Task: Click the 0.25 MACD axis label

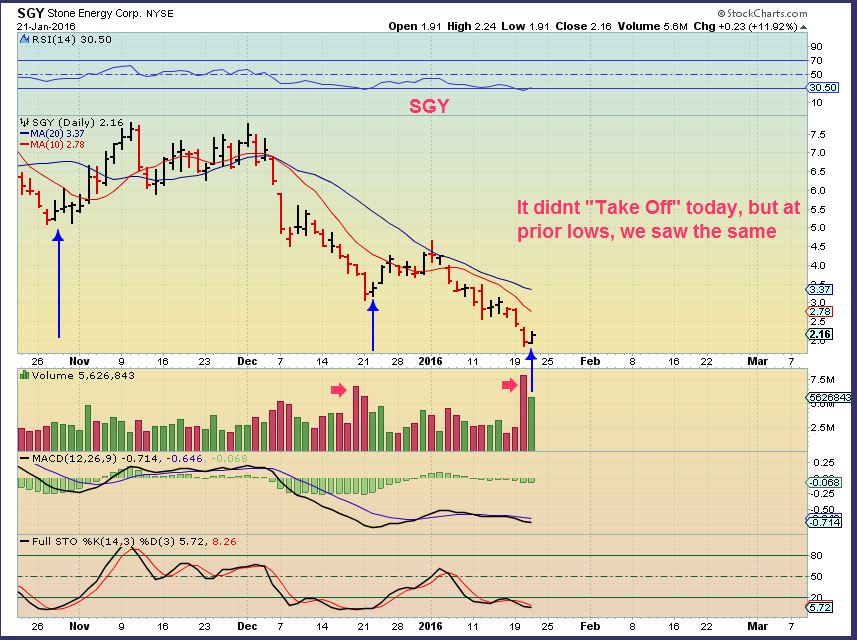Action: (824, 462)
